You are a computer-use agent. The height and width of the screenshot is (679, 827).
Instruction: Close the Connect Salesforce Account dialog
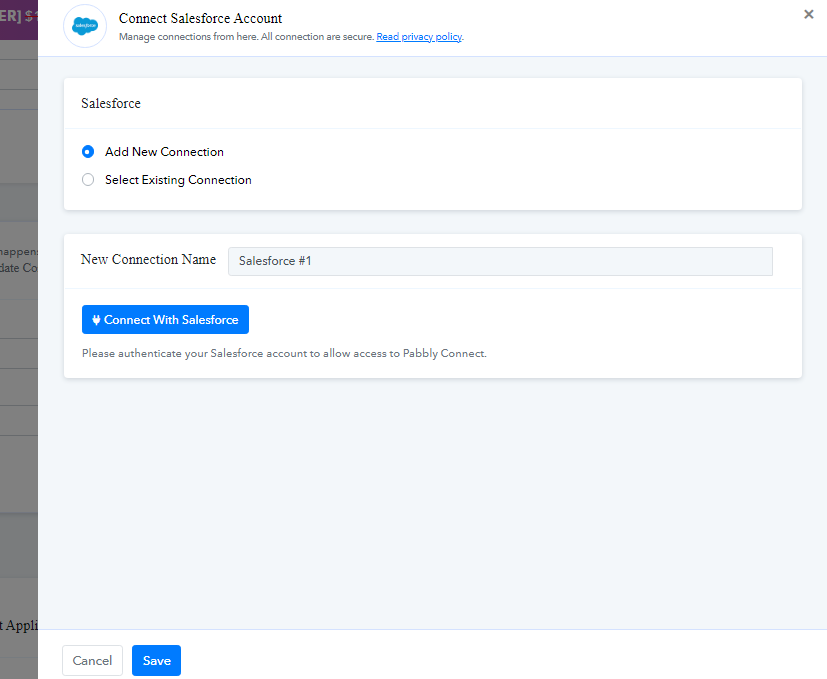pos(808,15)
